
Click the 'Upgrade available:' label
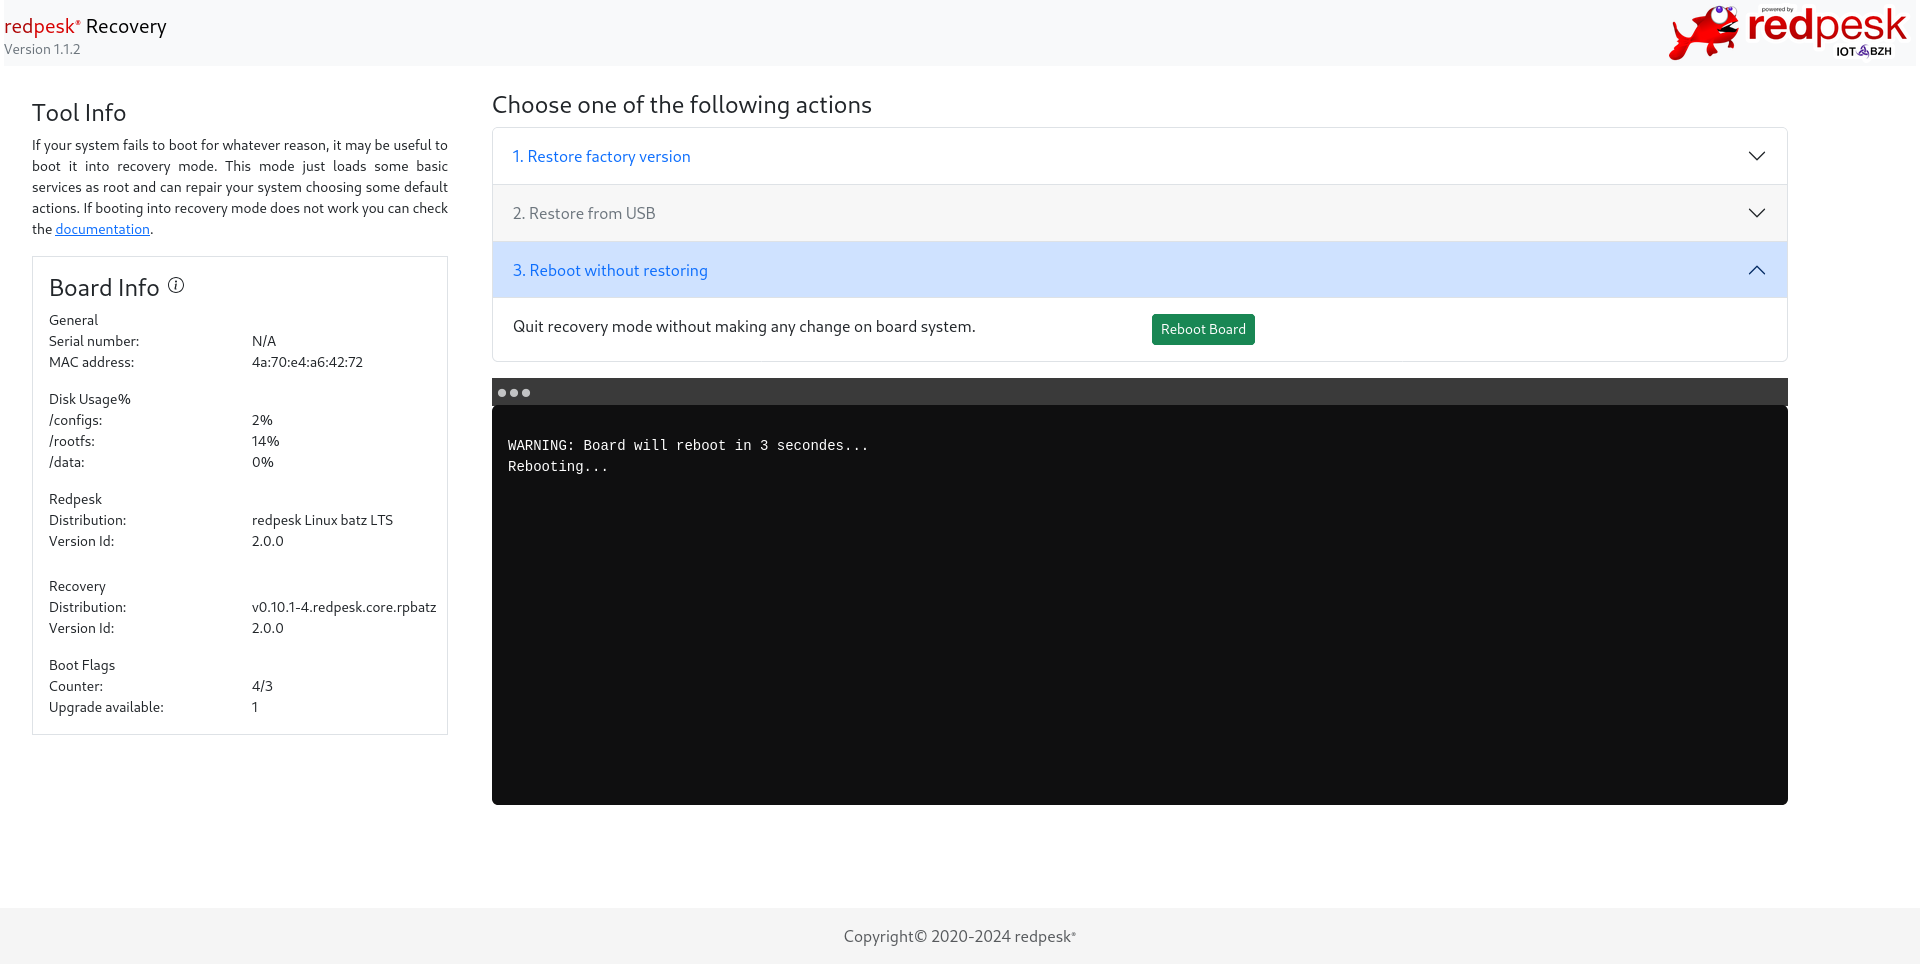106,707
